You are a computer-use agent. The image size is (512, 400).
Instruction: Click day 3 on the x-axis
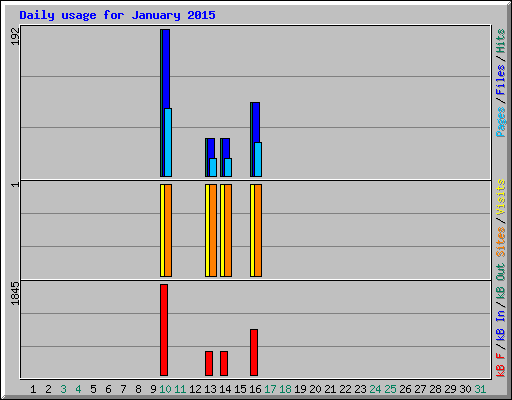pos(63,389)
